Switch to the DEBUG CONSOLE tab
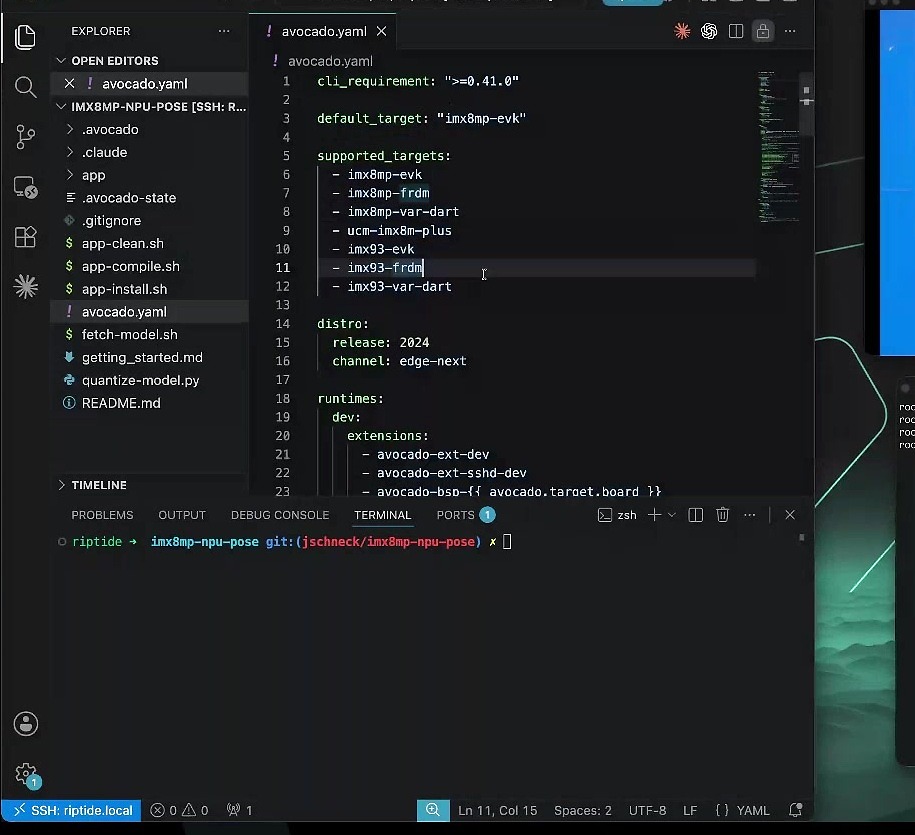This screenshot has height=835, width=915. [x=280, y=515]
